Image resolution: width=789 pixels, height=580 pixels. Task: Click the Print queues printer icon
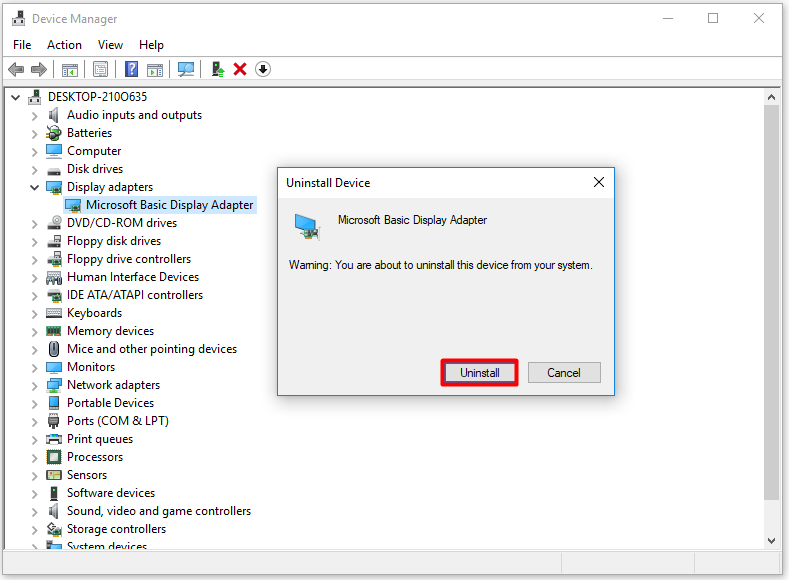54,439
